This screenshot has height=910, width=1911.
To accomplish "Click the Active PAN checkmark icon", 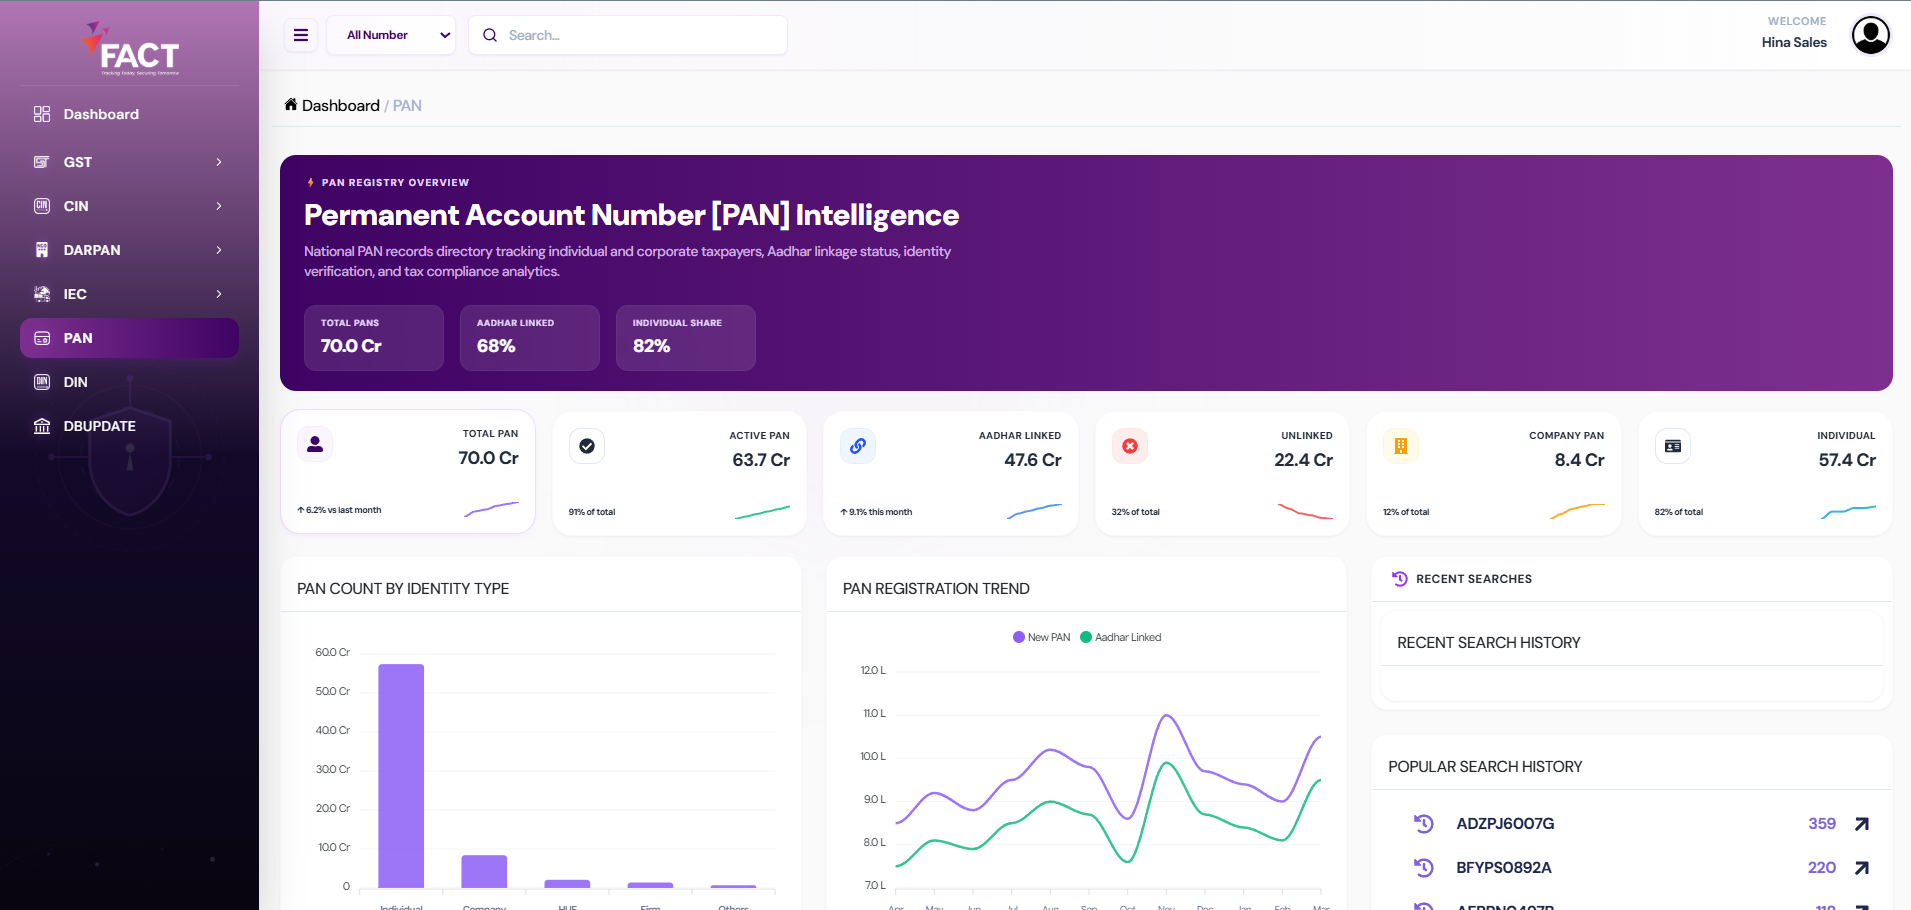I will point(587,446).
